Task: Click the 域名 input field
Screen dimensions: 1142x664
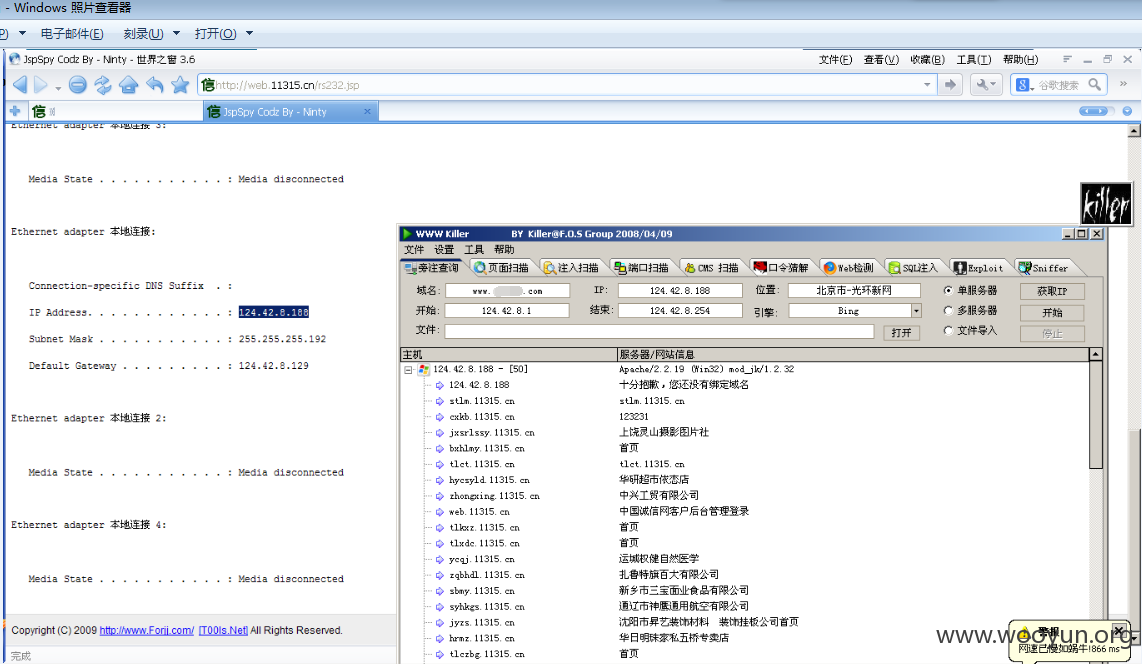Action: pos(507,290)
